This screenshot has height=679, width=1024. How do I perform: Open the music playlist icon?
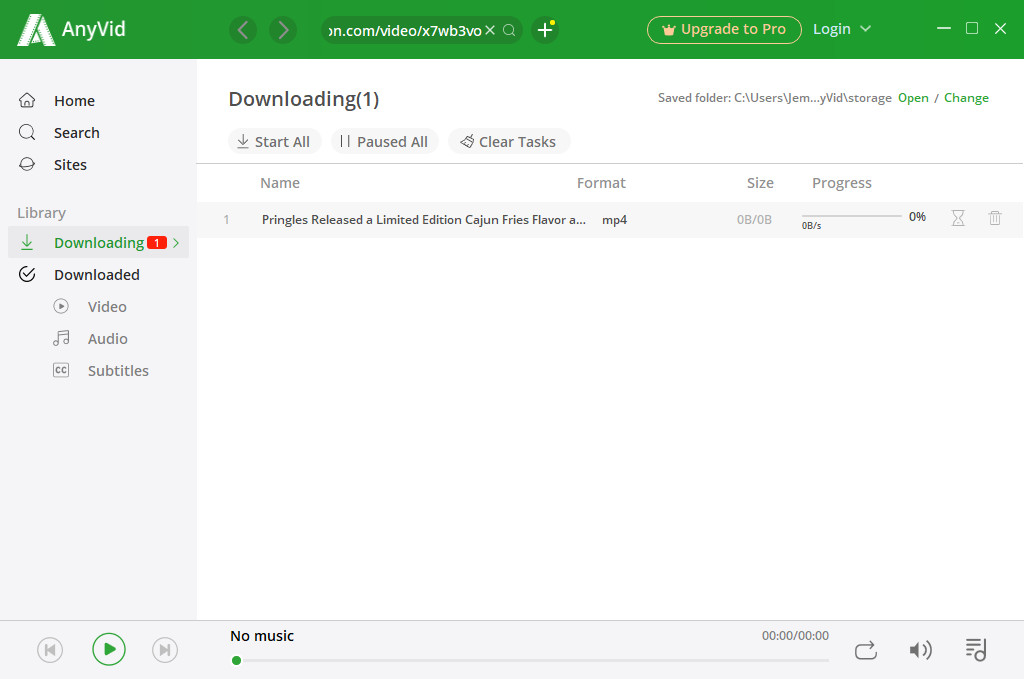click(x=976, y=650)
